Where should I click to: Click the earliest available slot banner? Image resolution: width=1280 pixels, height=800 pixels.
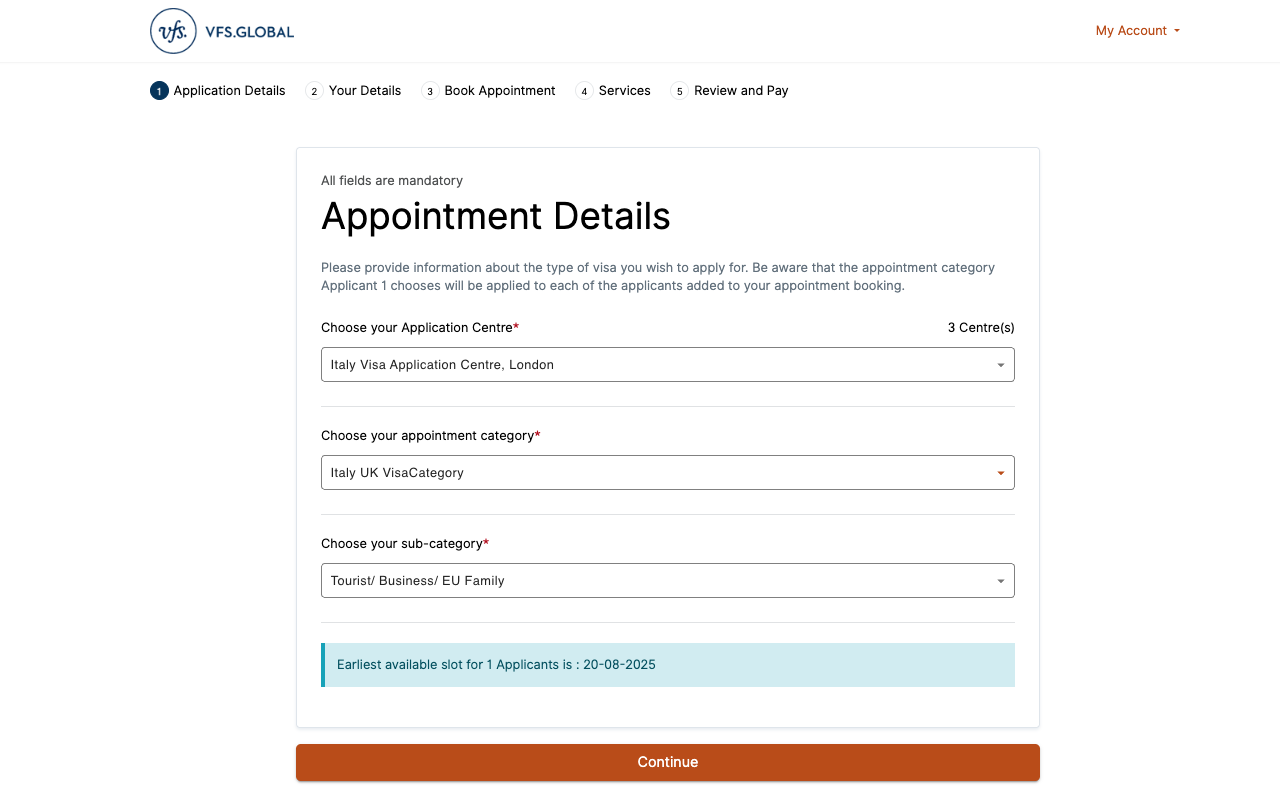pos(667,664)
